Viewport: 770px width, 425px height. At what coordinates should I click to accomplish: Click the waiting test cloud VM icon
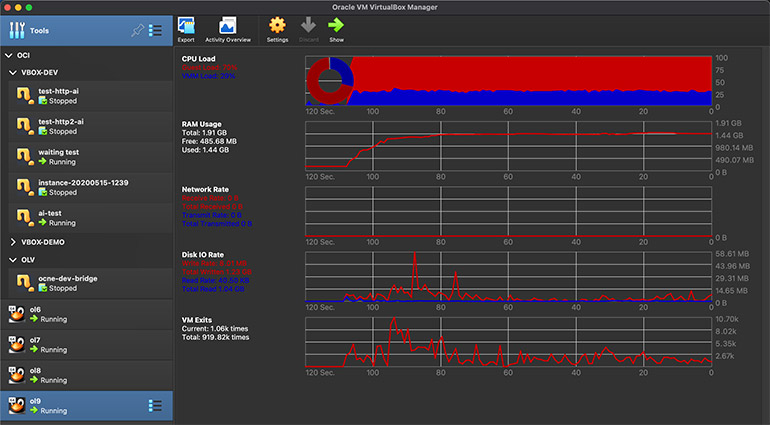[25, 156]
